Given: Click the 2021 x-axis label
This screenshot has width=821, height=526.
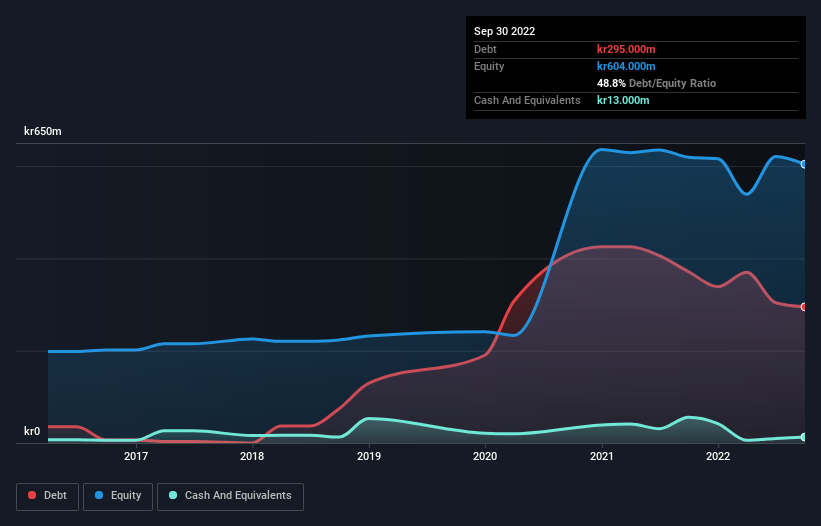Looking at the screenshot, I should tap(602, 456).
